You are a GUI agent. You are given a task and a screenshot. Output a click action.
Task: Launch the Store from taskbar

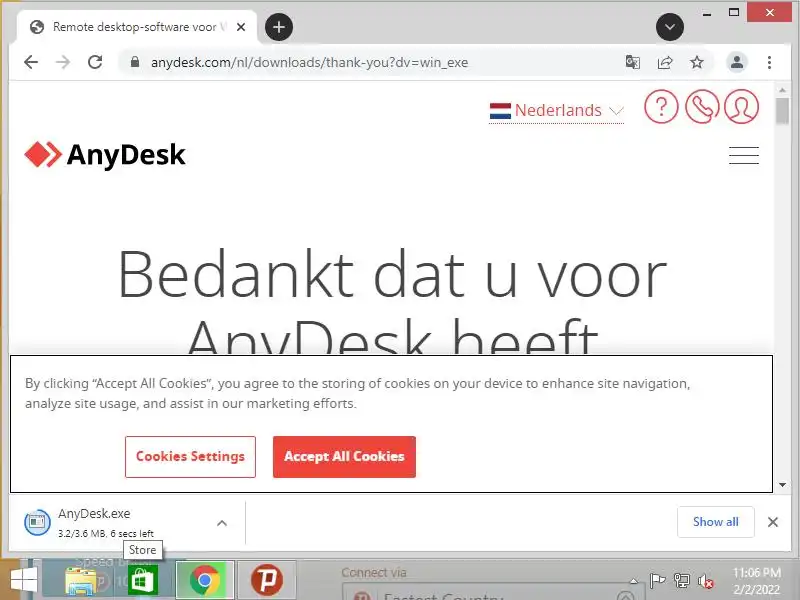[x=143, y=581]
